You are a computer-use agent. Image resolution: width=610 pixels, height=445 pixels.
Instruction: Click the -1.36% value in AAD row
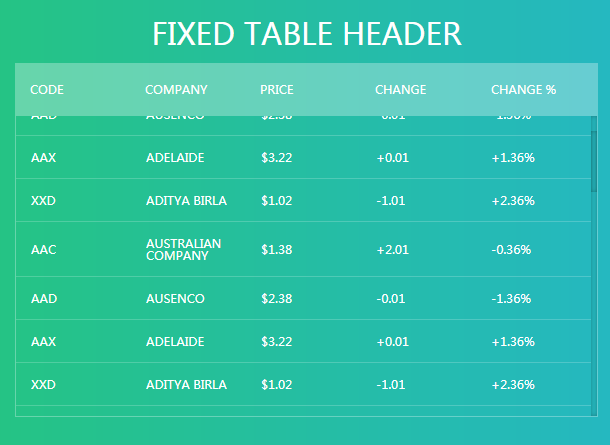(511, 298)
